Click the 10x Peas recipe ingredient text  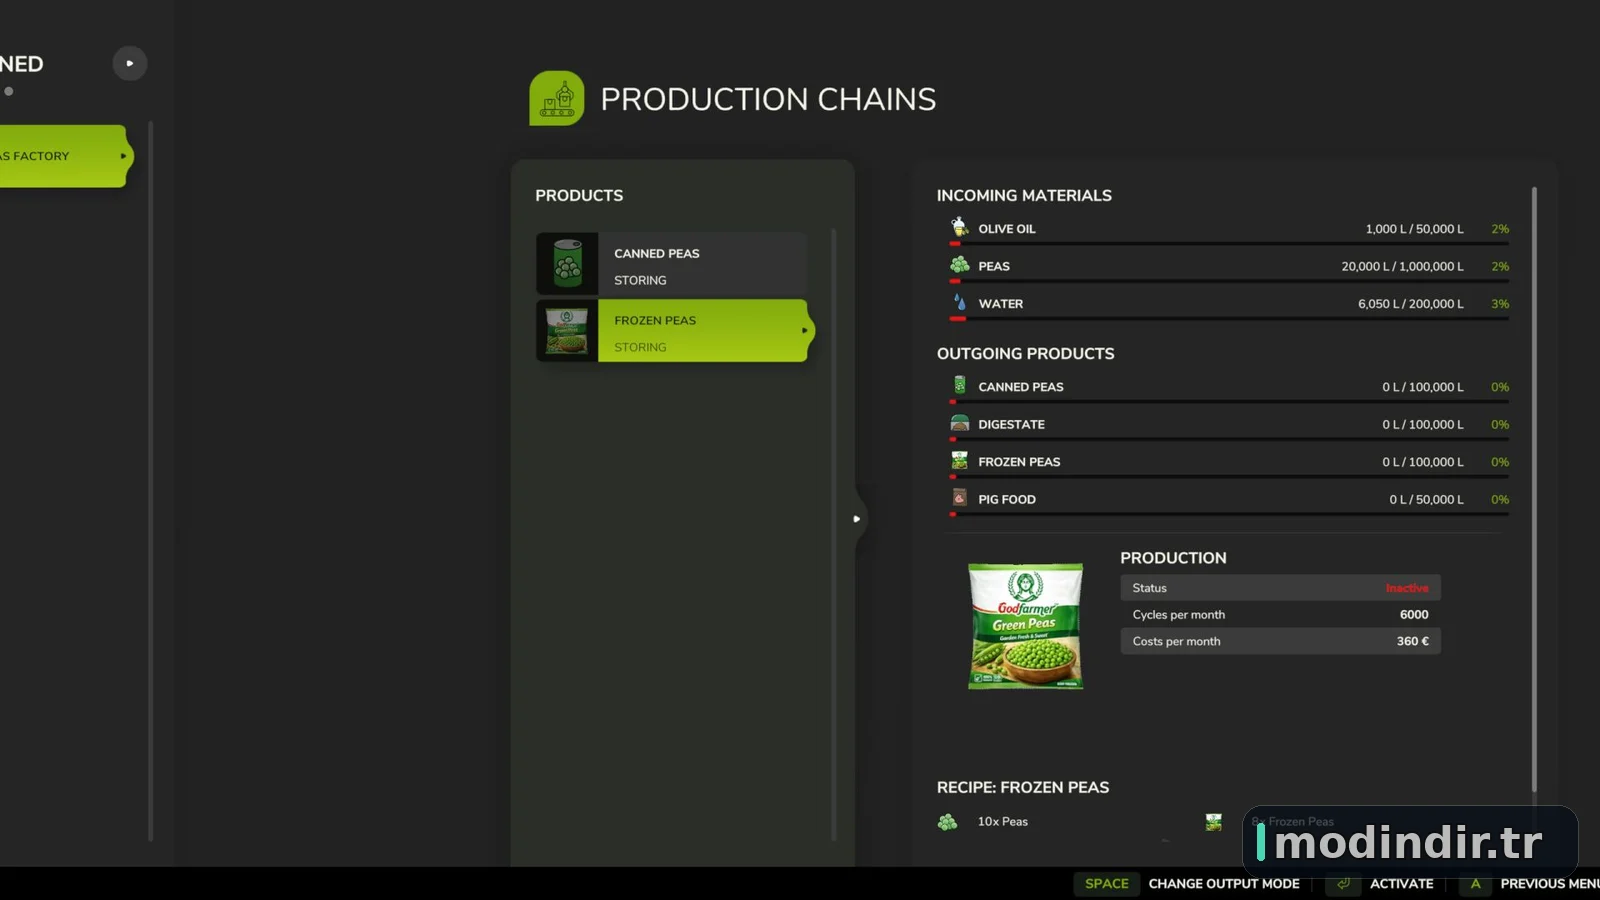point(1003,822)
